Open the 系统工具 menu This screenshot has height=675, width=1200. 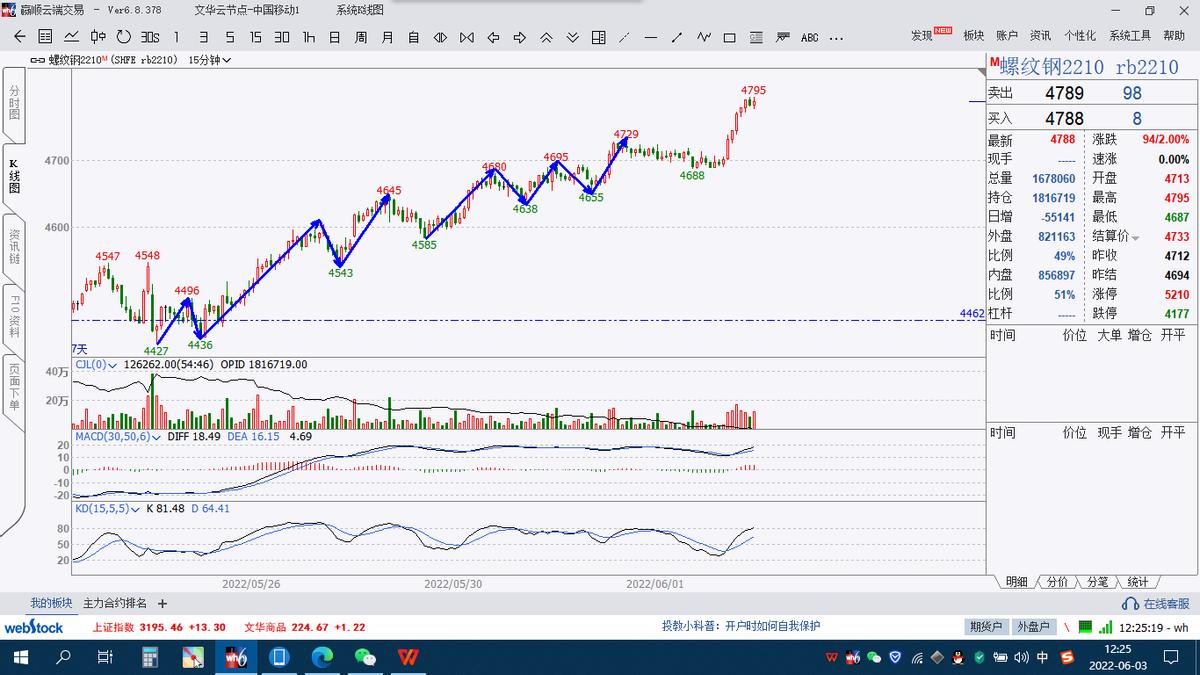coord(1130,35)
